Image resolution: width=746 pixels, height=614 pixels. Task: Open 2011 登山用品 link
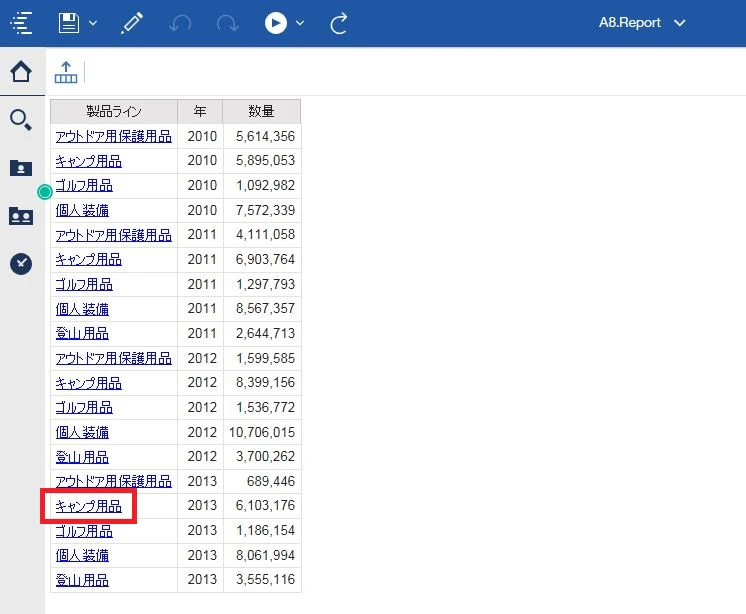[x=82, y=333]
